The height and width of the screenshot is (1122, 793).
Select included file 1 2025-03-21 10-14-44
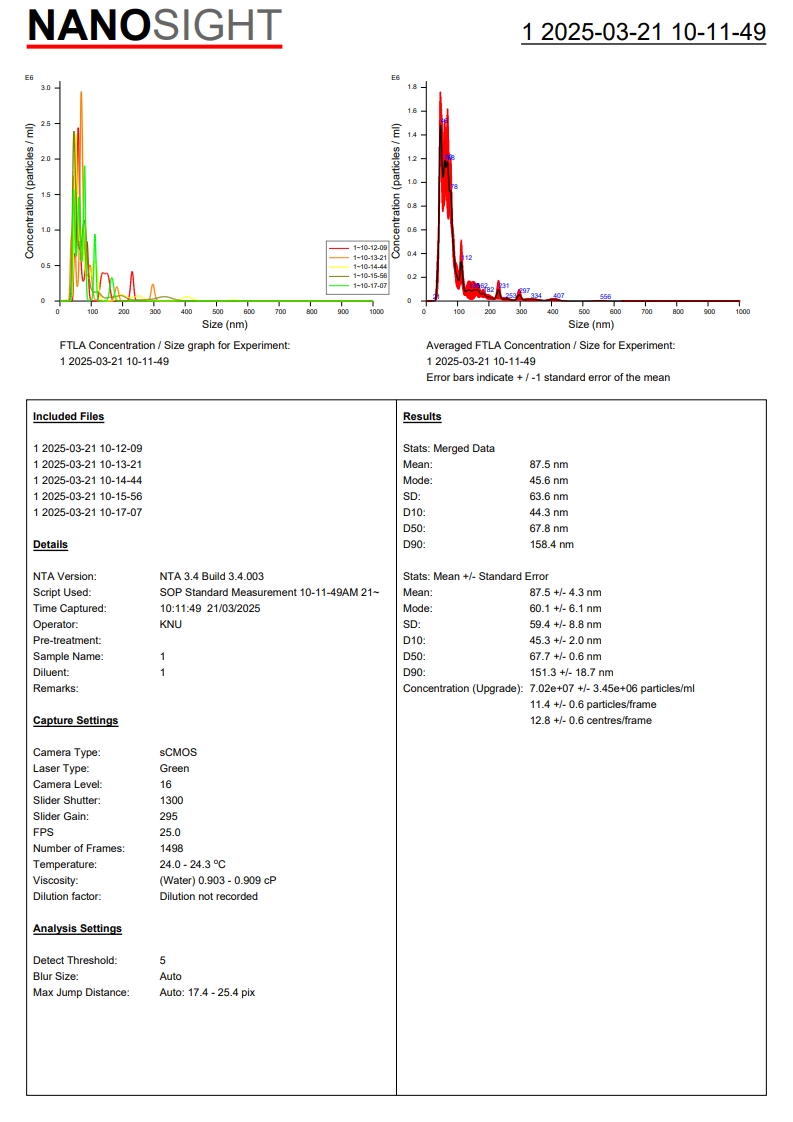pyautogui.click(x=87, y=481)
